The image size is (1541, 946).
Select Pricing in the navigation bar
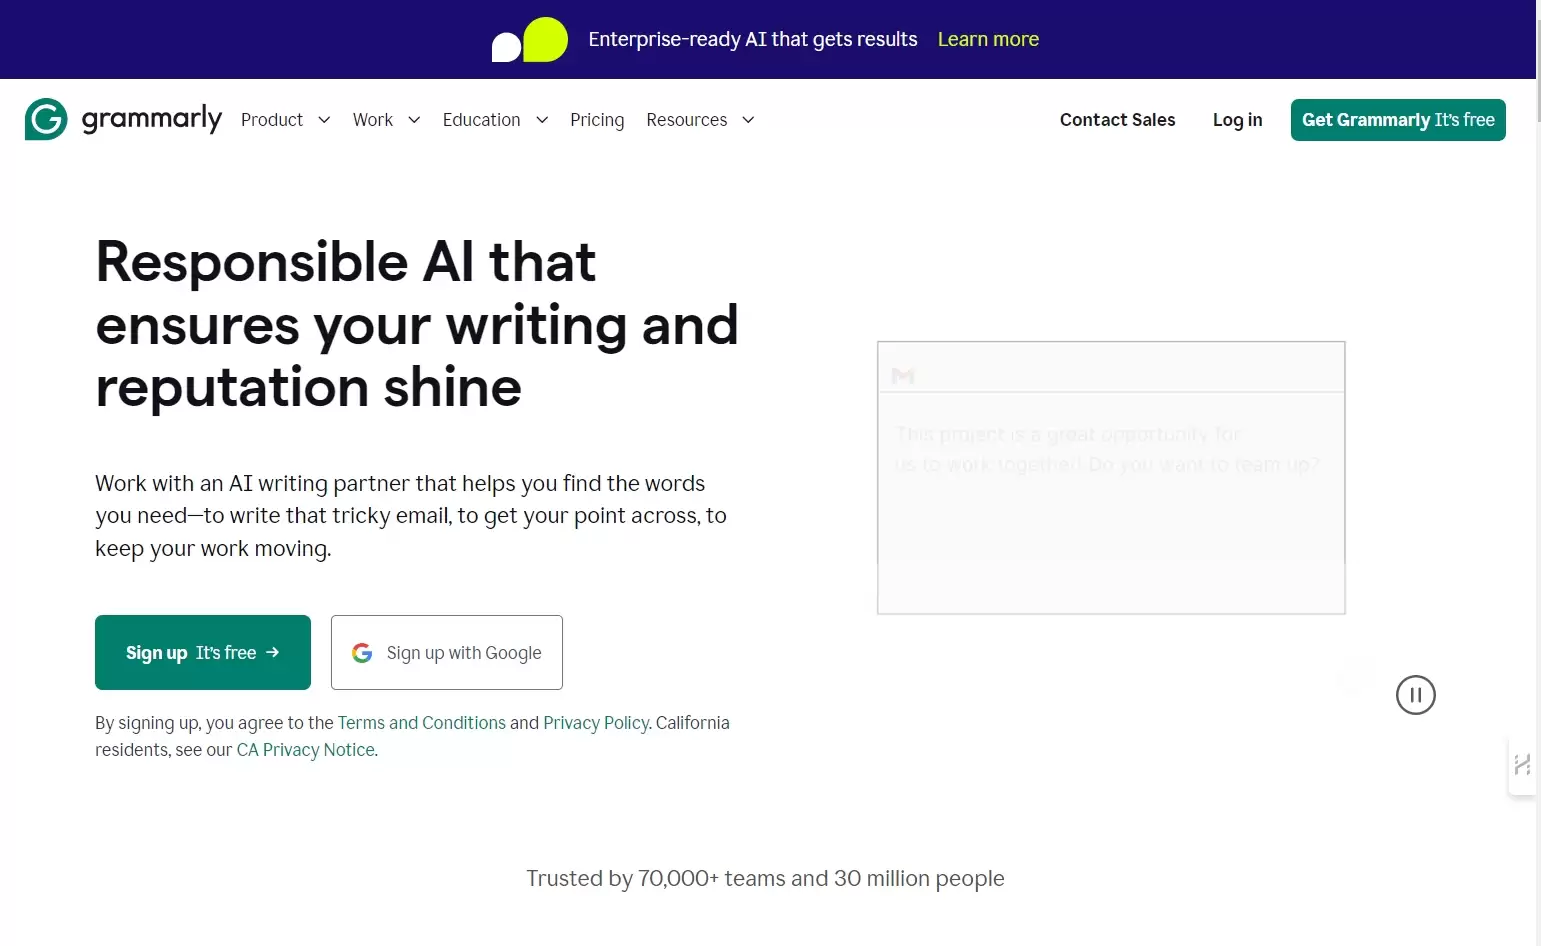(597, 119)
